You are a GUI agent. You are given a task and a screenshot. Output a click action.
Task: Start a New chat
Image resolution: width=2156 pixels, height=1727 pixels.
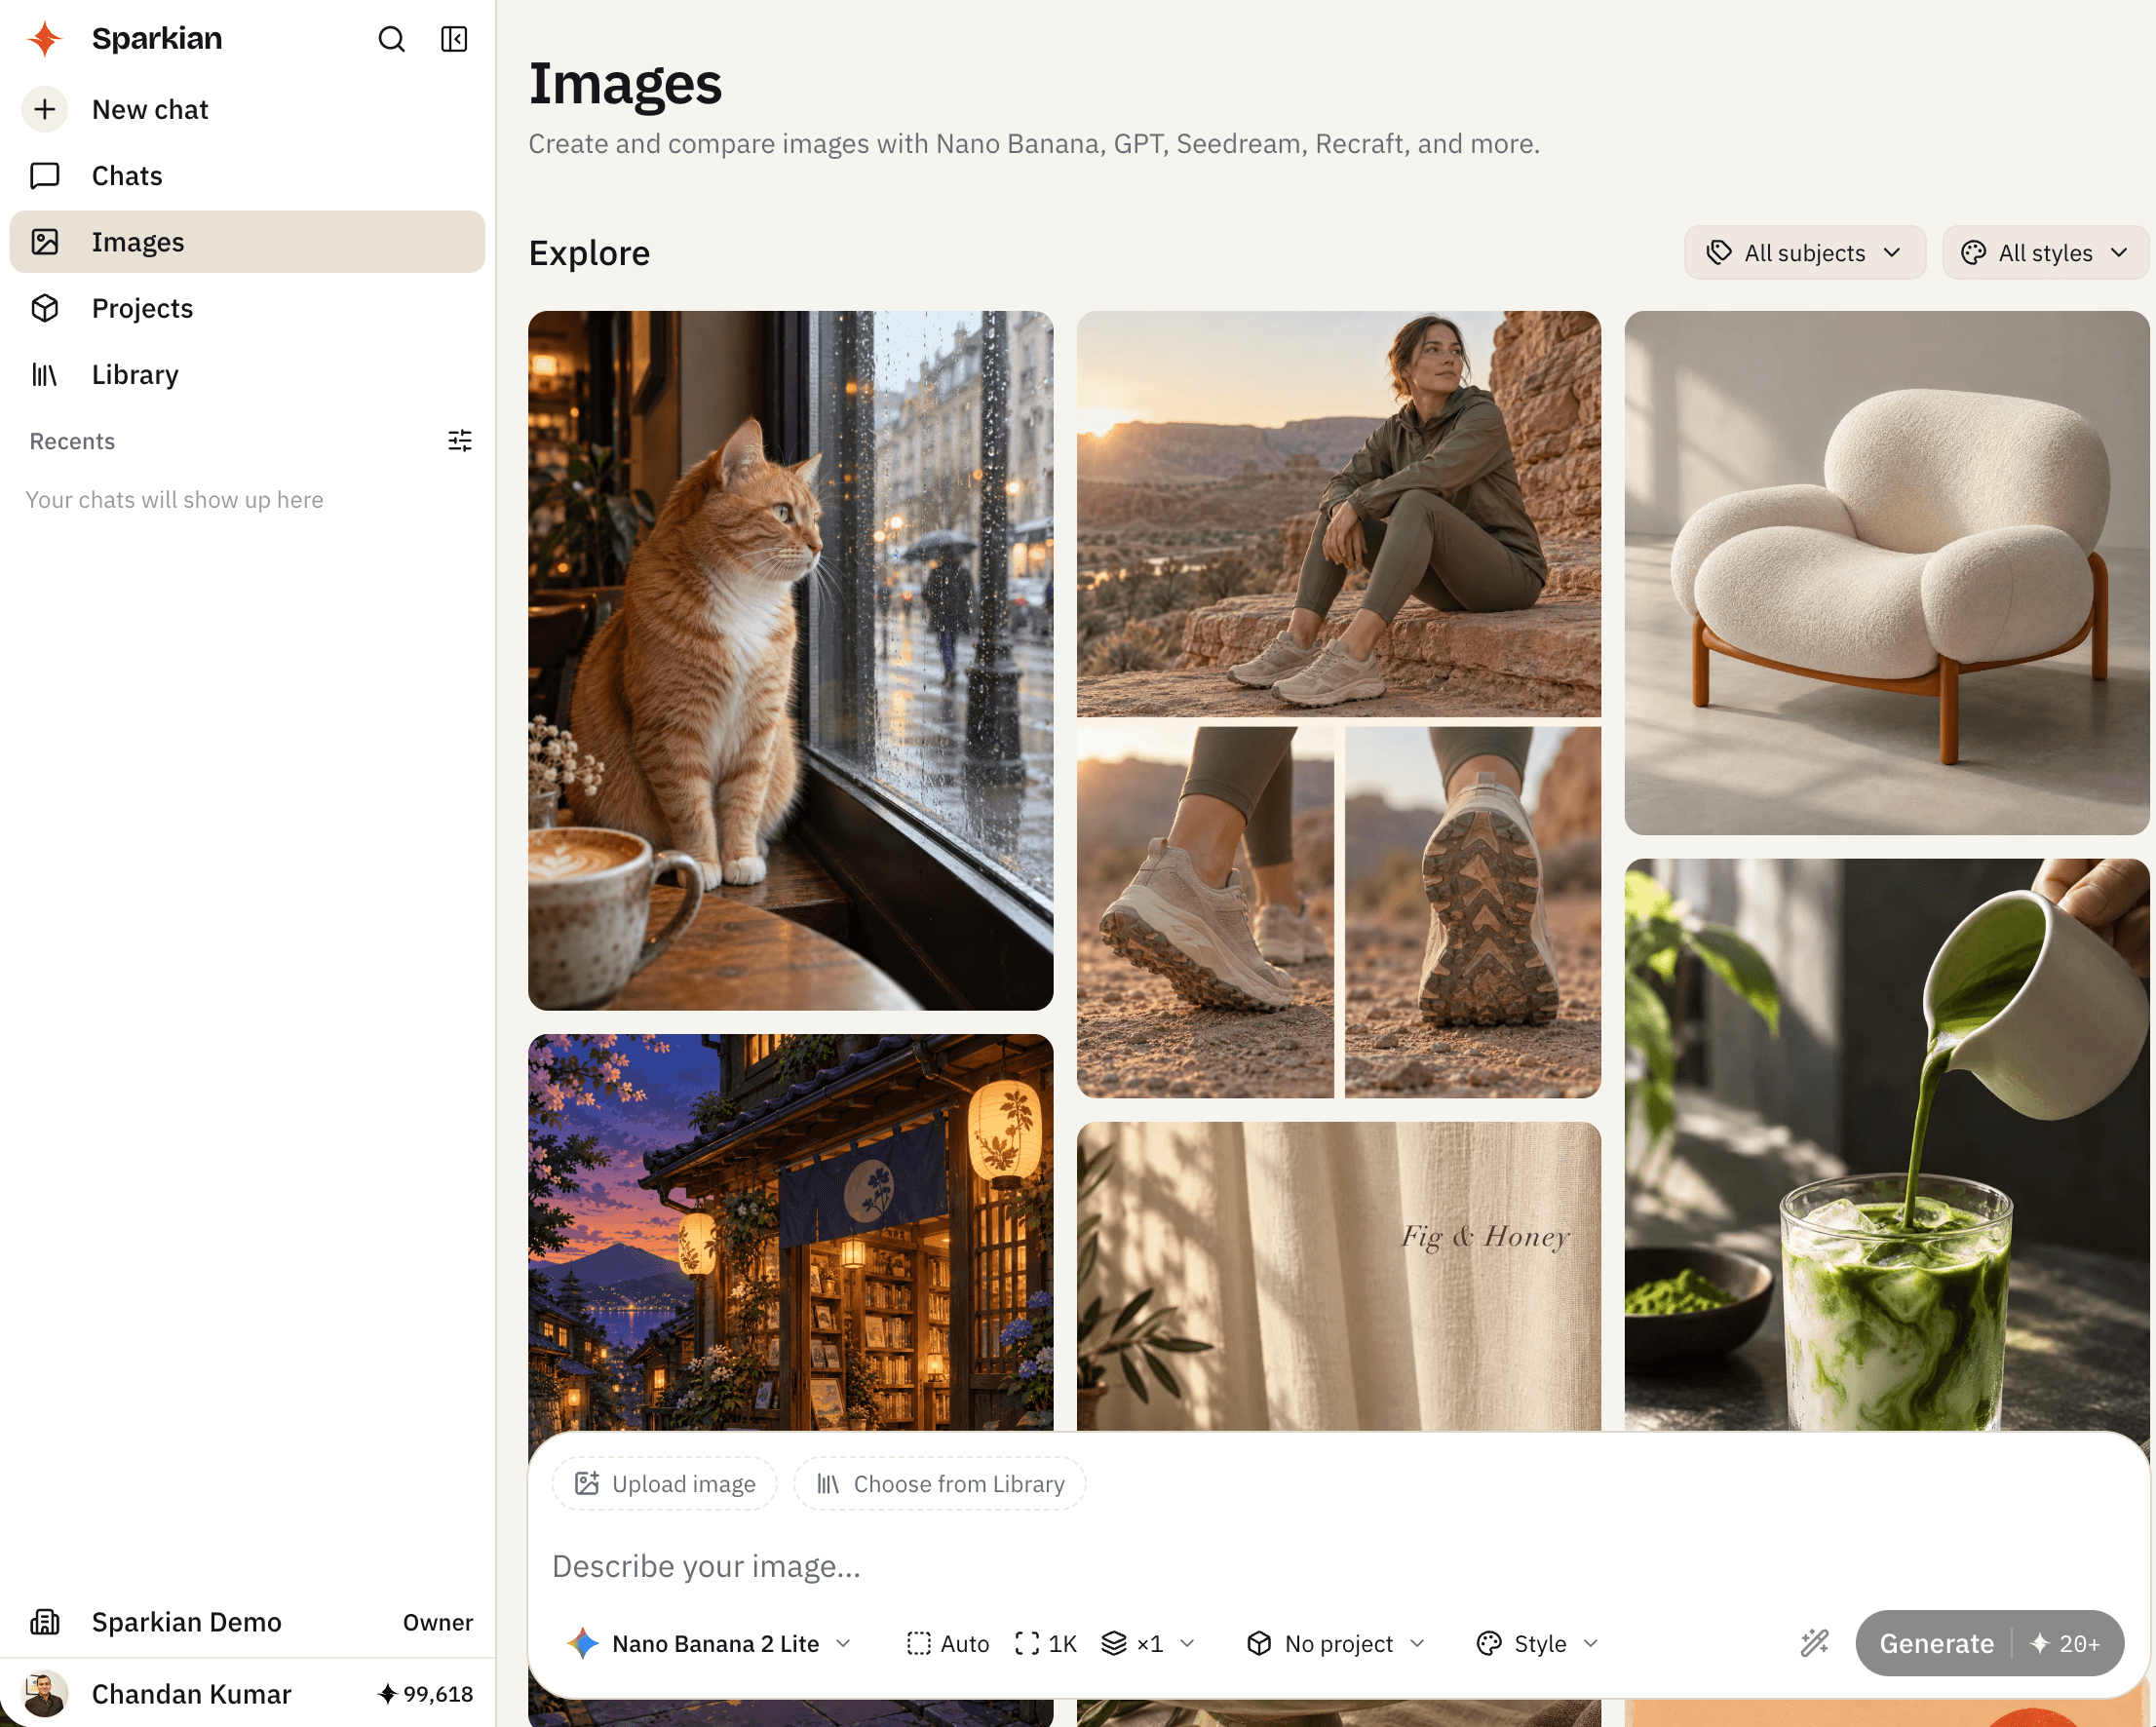[247, 109]
